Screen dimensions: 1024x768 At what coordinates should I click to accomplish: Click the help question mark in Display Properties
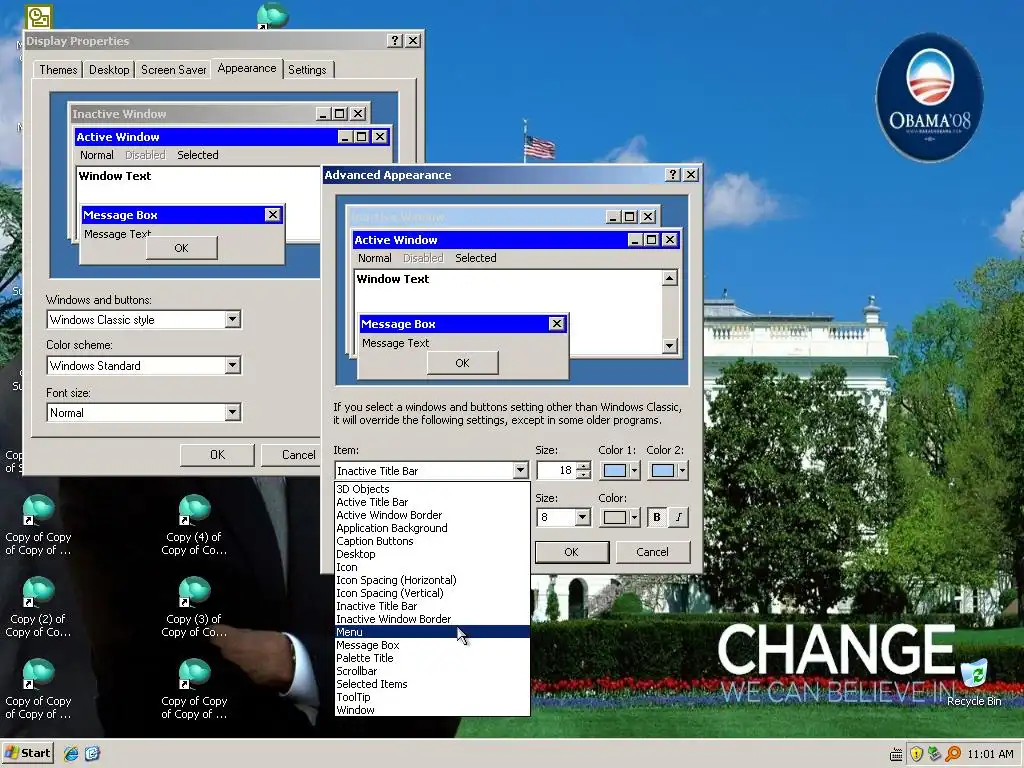click(x=394, y=40)
